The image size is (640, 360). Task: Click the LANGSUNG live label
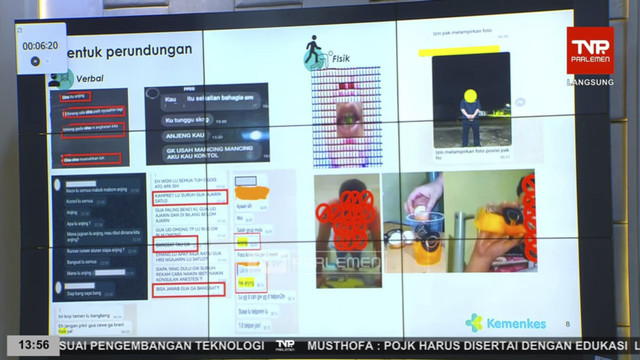pyautogui.click(x=591, y=82)
